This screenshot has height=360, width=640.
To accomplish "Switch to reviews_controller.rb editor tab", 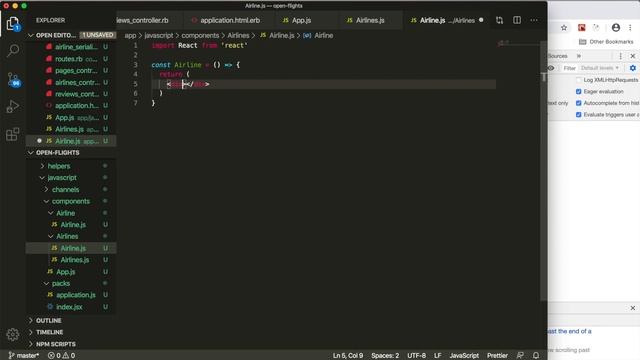I will click(150, 20).
